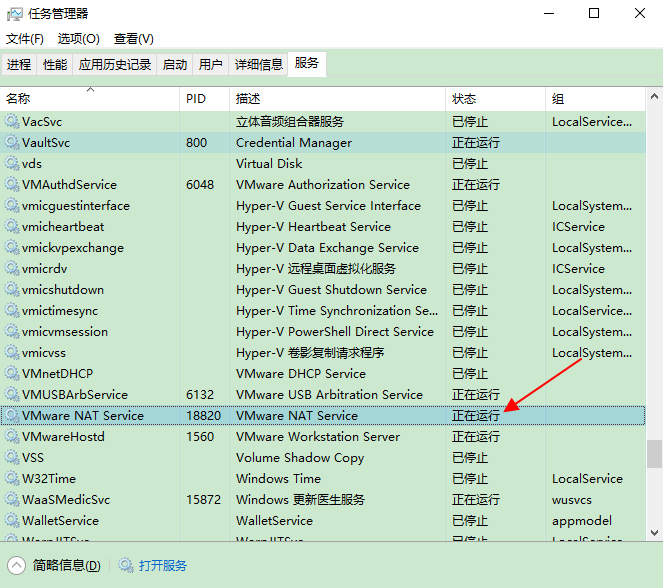Click PID 15872 cell
Viewport: 663px width, 588px height.
pyautogui.click(x=203, y=500)
